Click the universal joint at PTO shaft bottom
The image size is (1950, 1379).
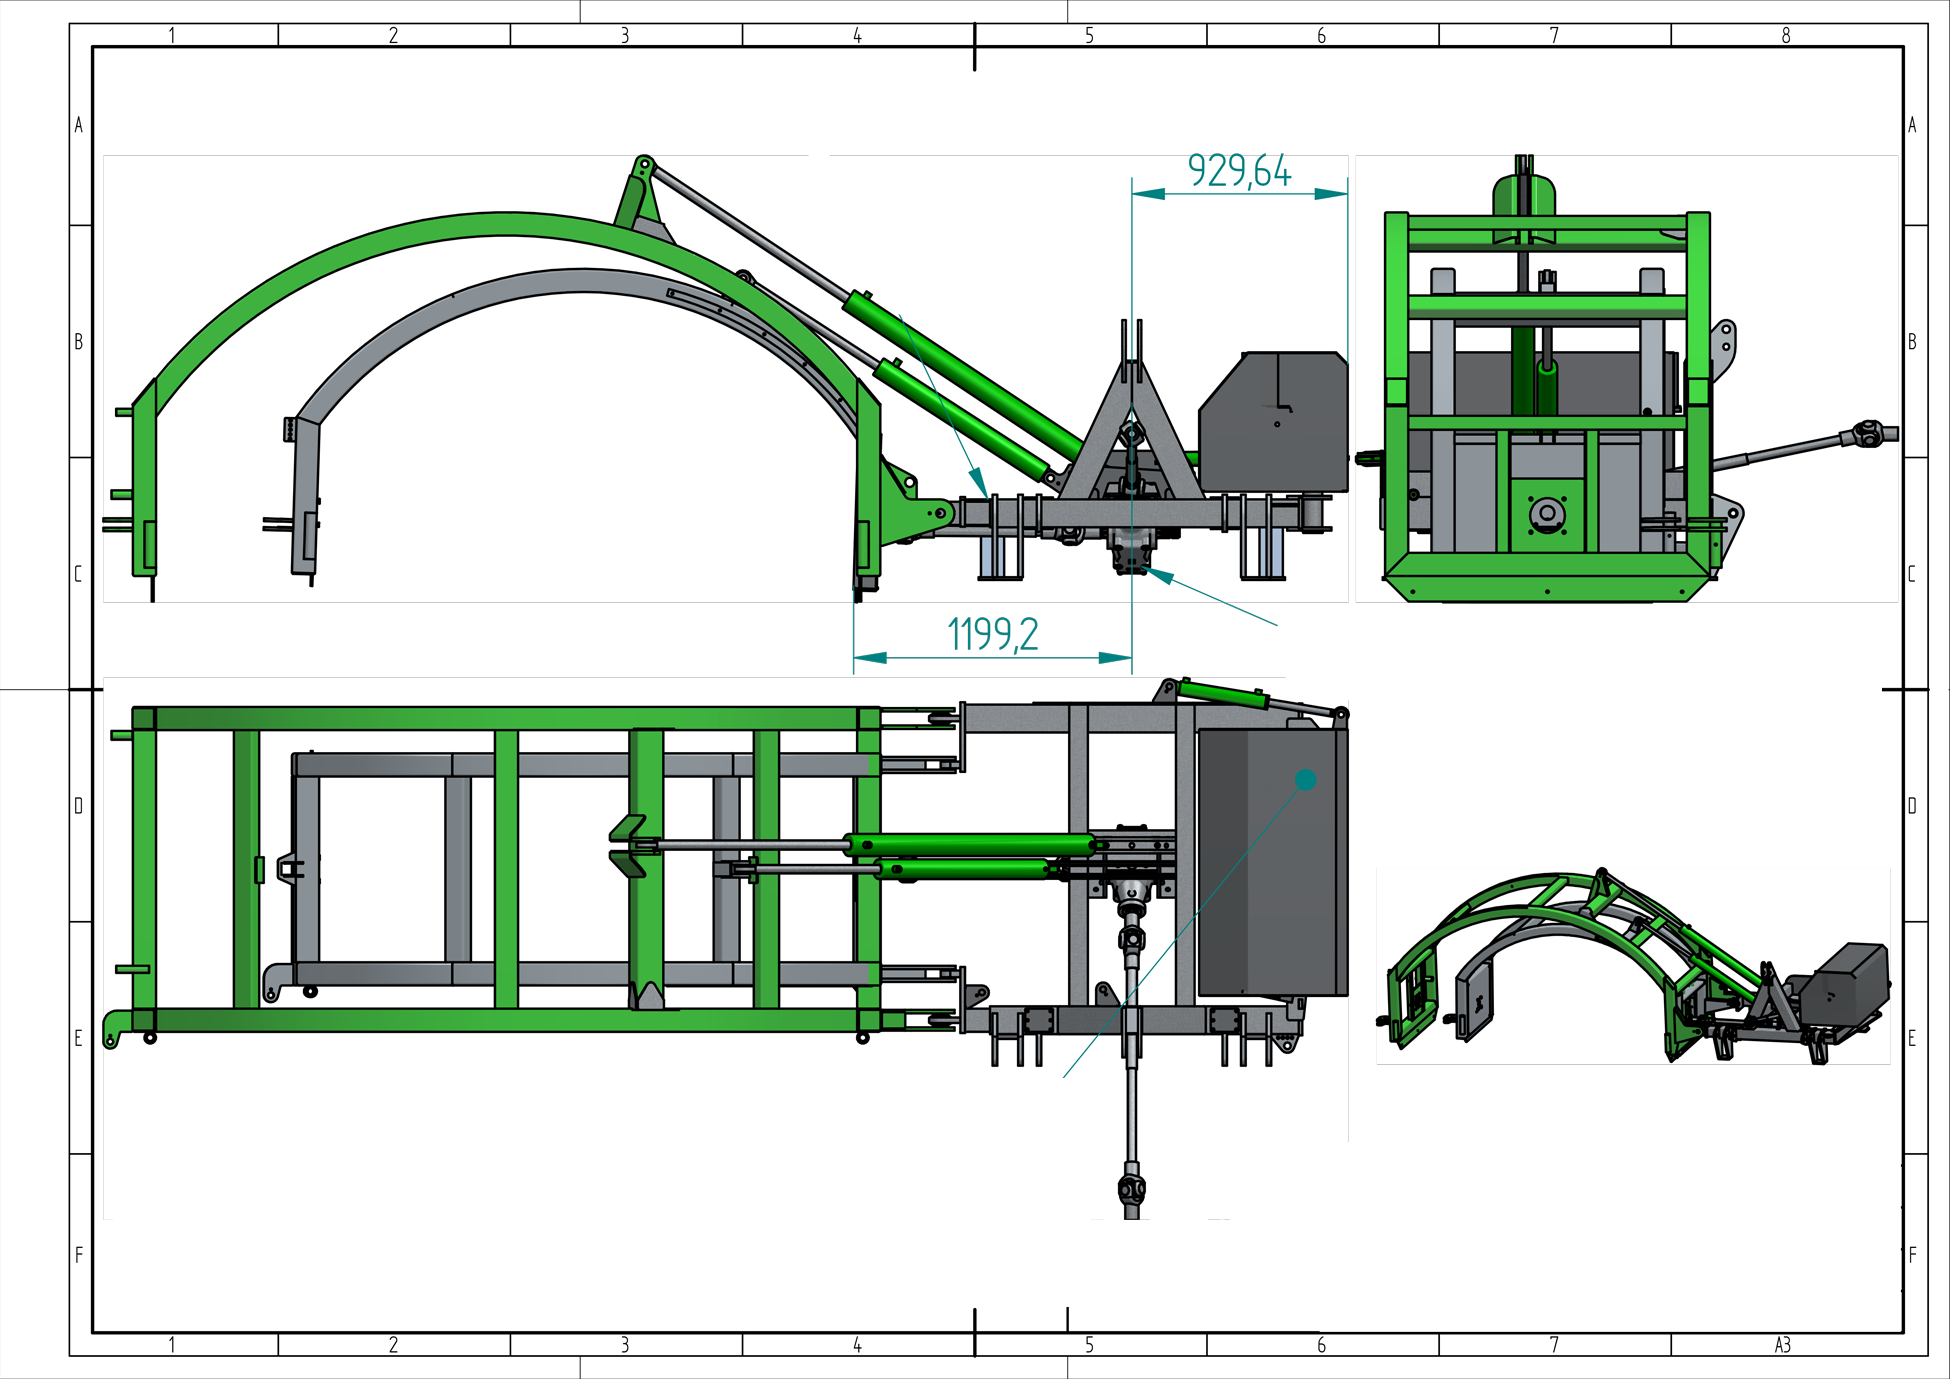pos(1131,1189)
